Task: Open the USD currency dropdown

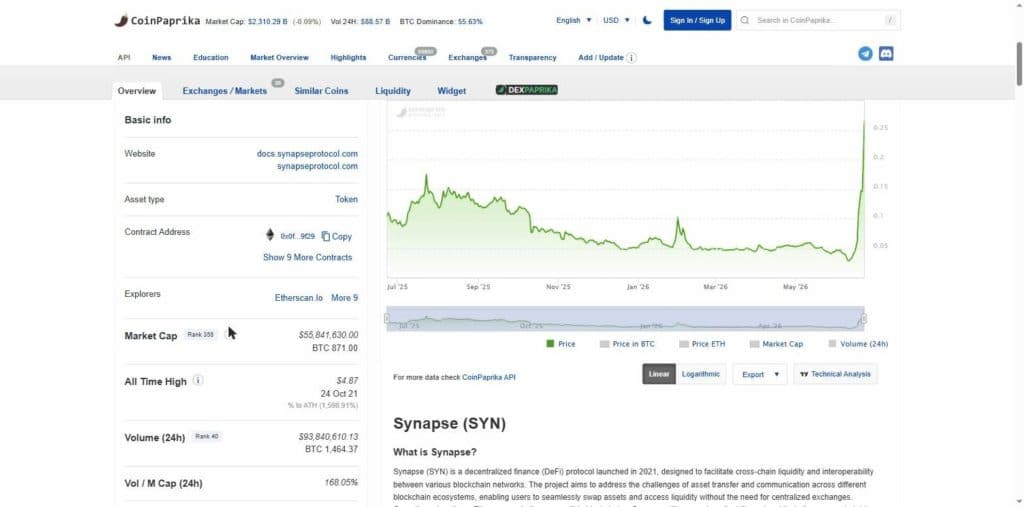Action: (x=616, y=20)
